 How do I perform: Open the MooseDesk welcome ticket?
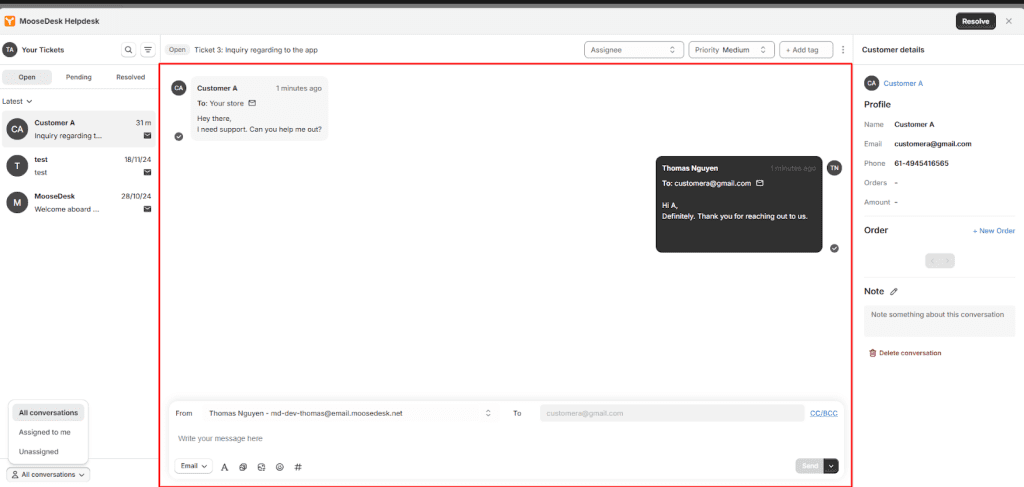[x=79, y=202]
